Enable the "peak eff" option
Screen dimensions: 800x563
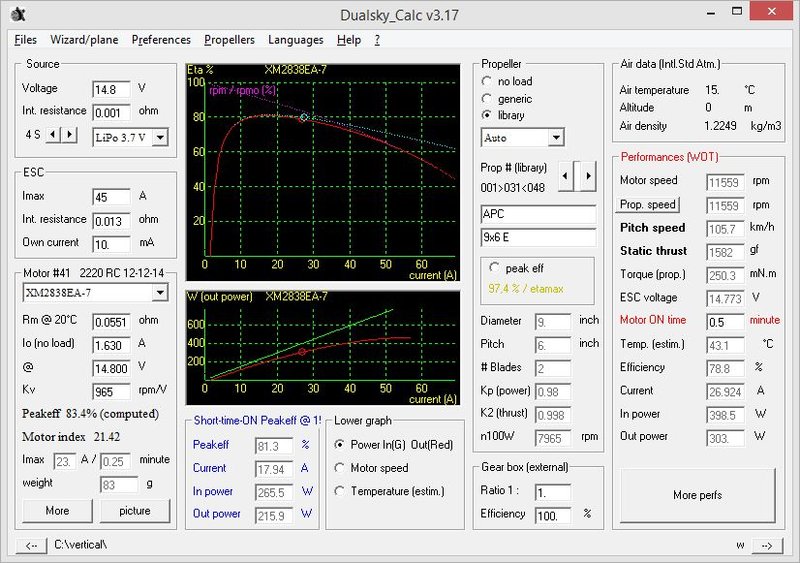coord(495,268)
